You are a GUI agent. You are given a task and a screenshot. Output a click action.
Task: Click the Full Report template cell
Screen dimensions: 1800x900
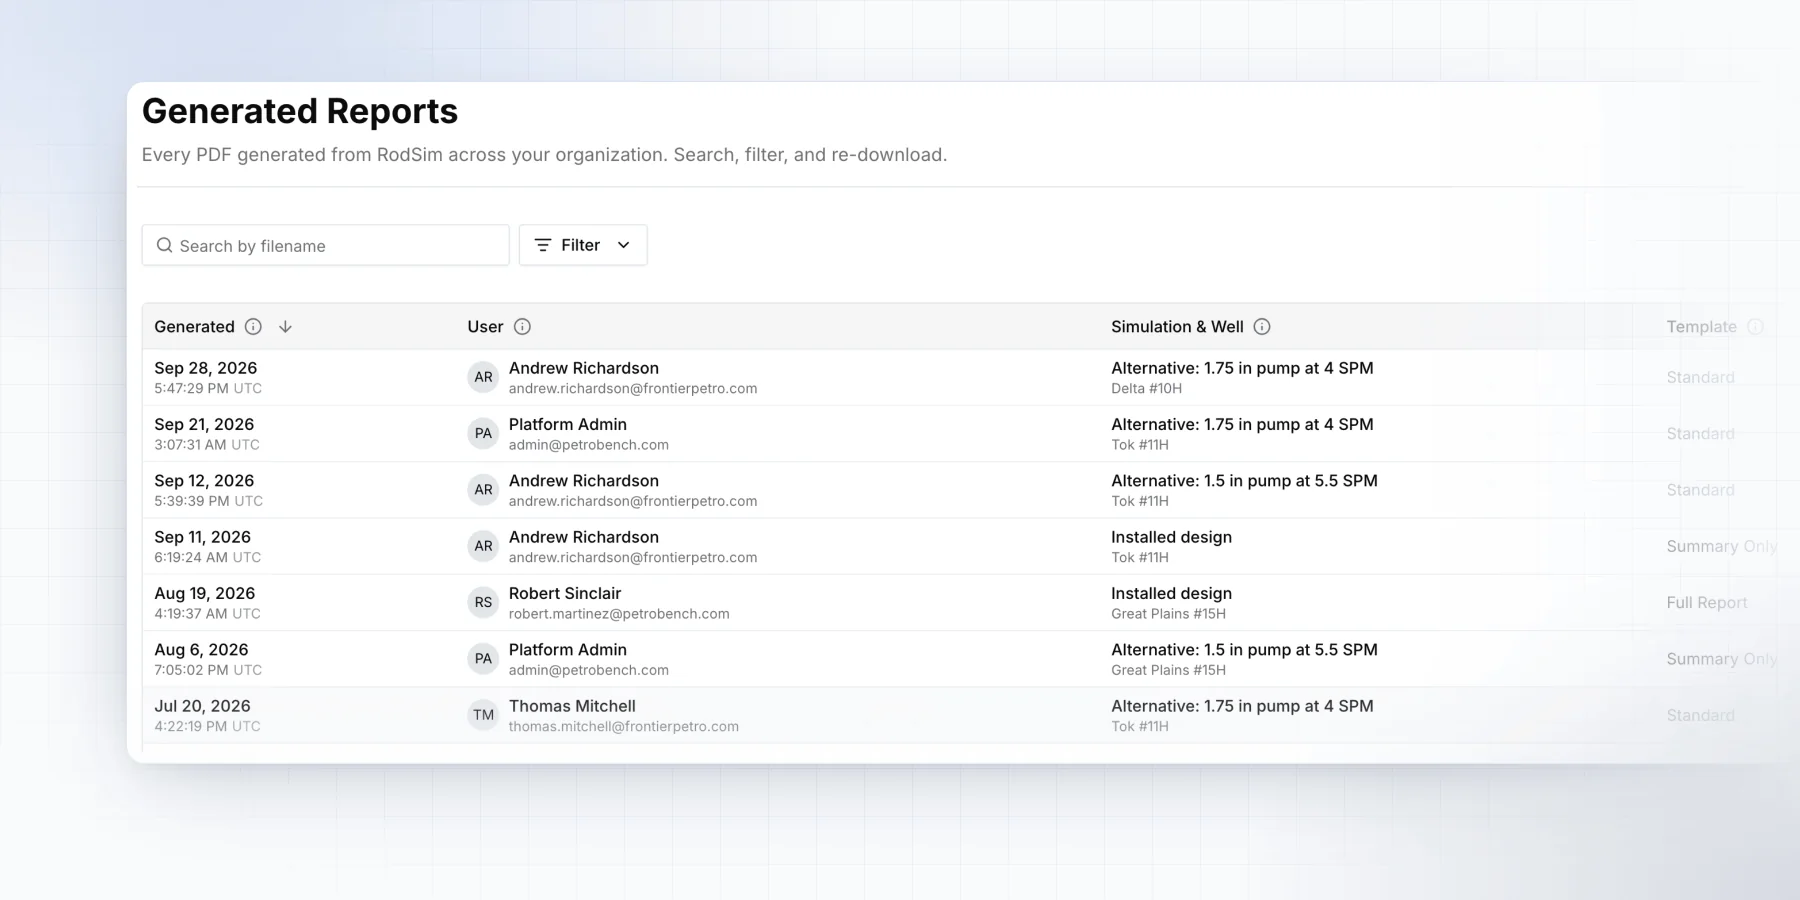(1706, 603)
